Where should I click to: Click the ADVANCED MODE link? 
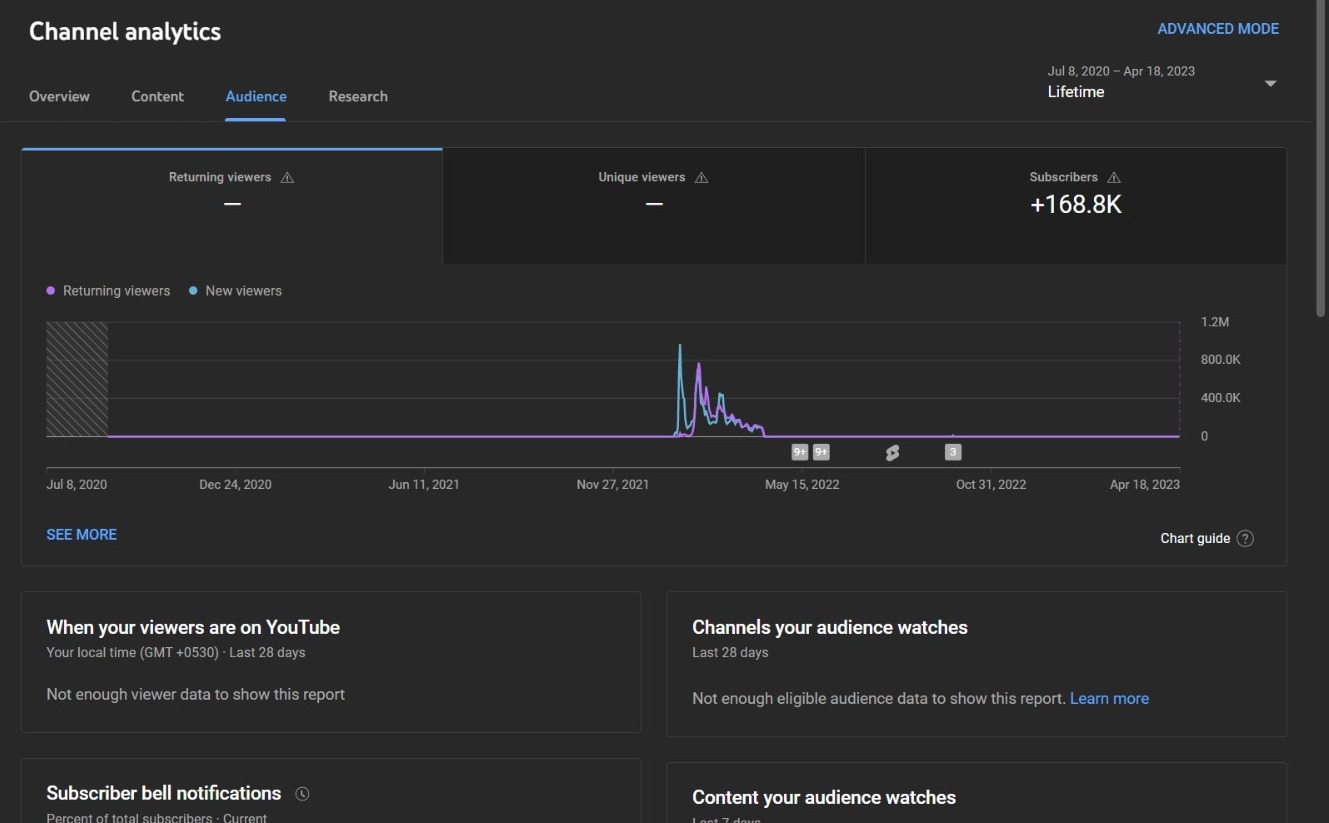point(1218,29)
